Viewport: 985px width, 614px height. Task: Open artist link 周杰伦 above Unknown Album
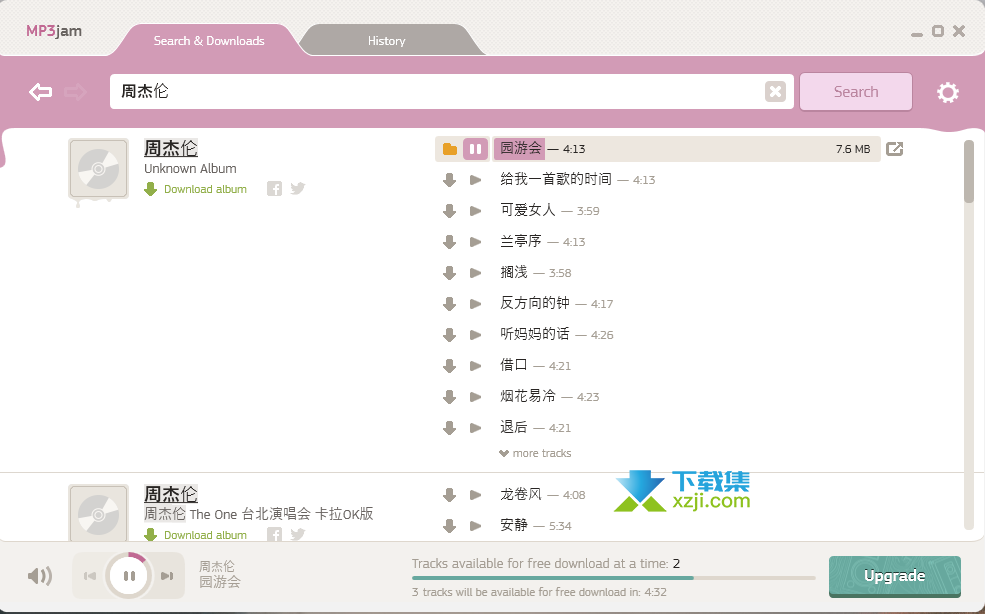click(x=171, y=148)
